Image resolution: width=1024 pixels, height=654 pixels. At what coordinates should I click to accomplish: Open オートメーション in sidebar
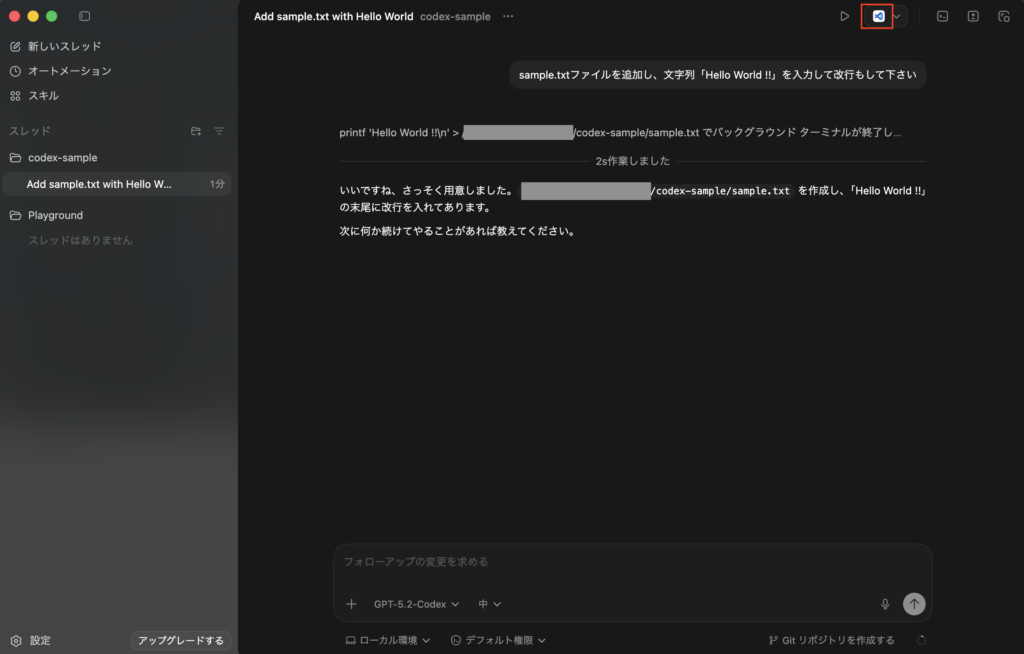pos(69,71)
